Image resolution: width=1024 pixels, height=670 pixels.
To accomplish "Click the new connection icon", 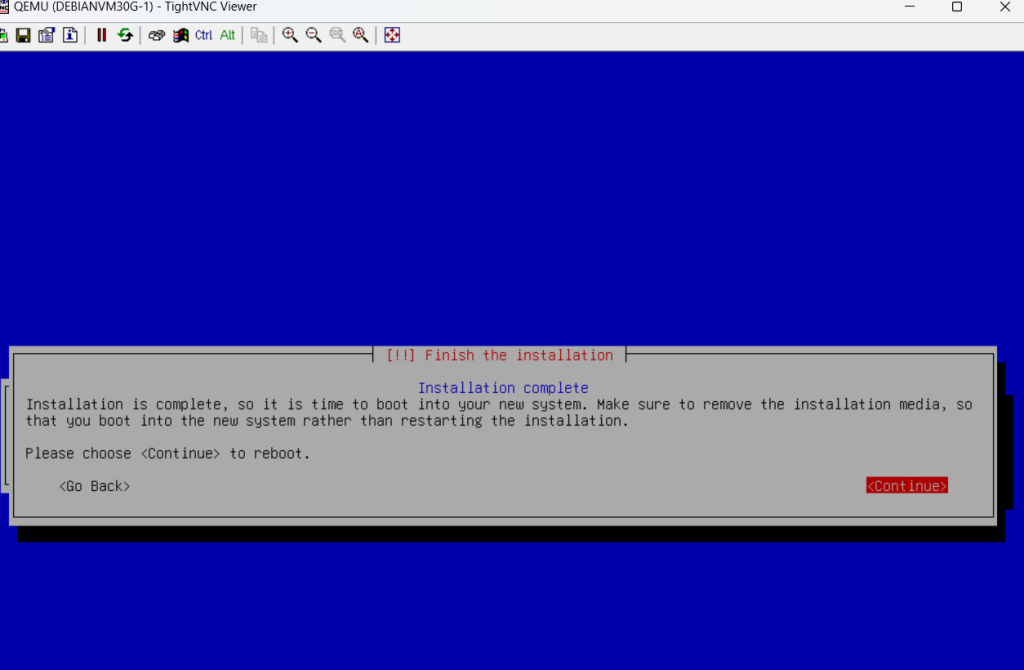I will coord(3,35).
